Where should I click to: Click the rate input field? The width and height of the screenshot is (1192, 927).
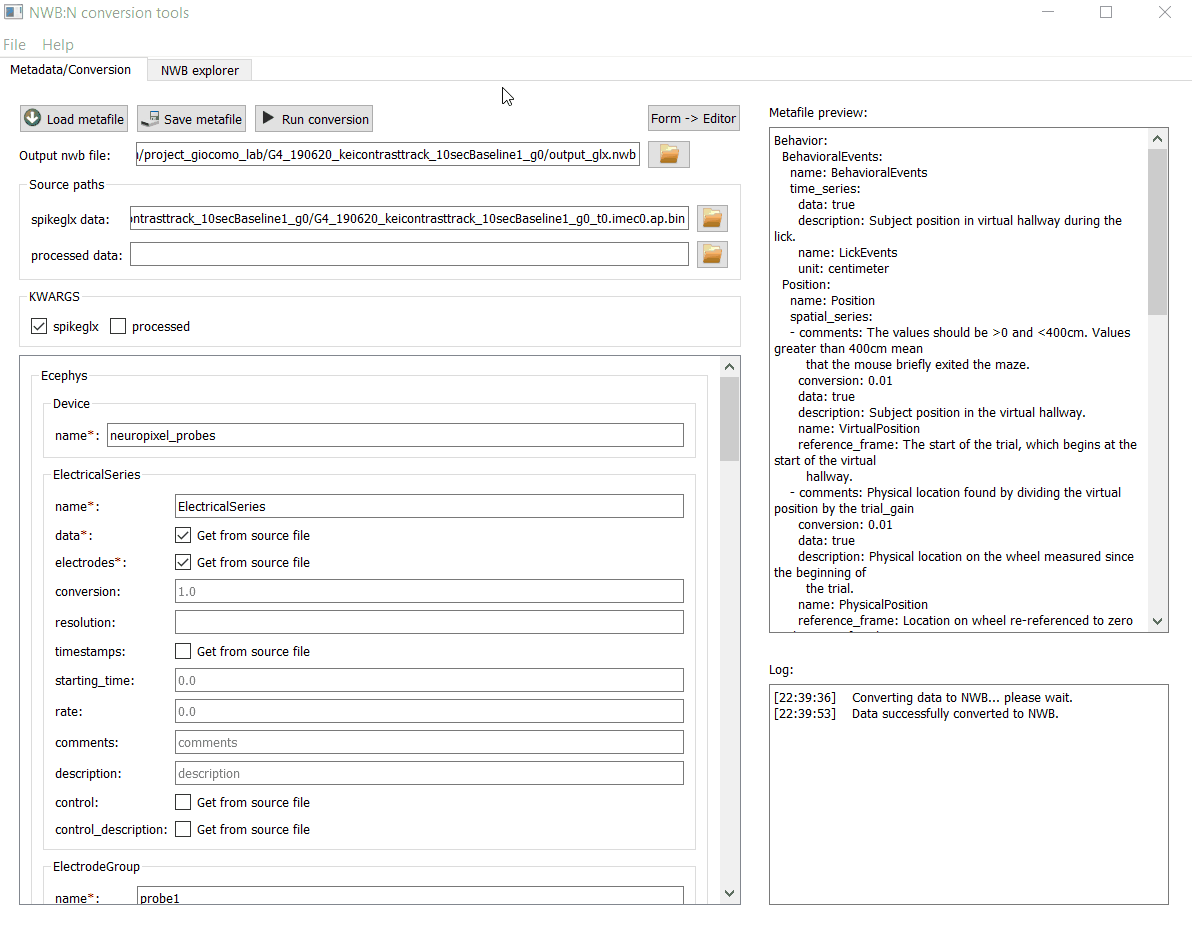tap(430, 711)
